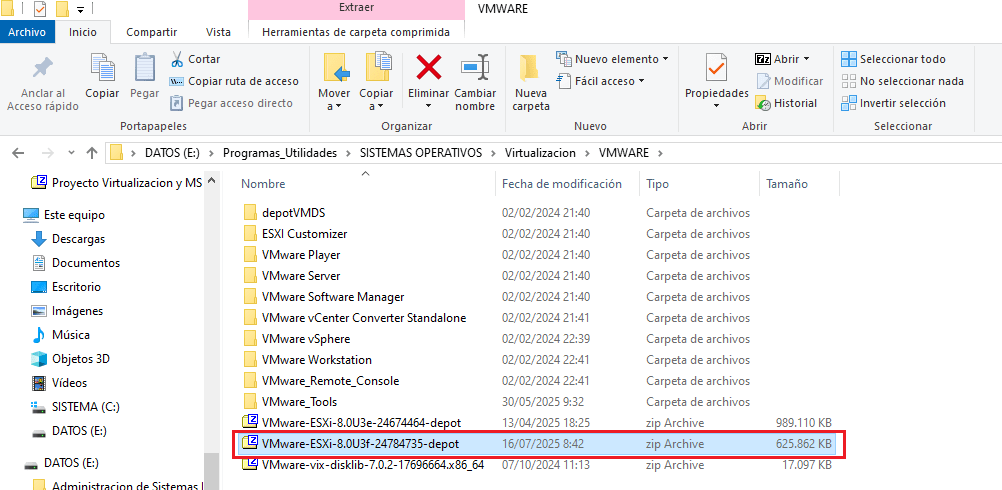Open the Abrir 7z dropdown
This screenshot has width=1002, height=490.
point(783,59)
